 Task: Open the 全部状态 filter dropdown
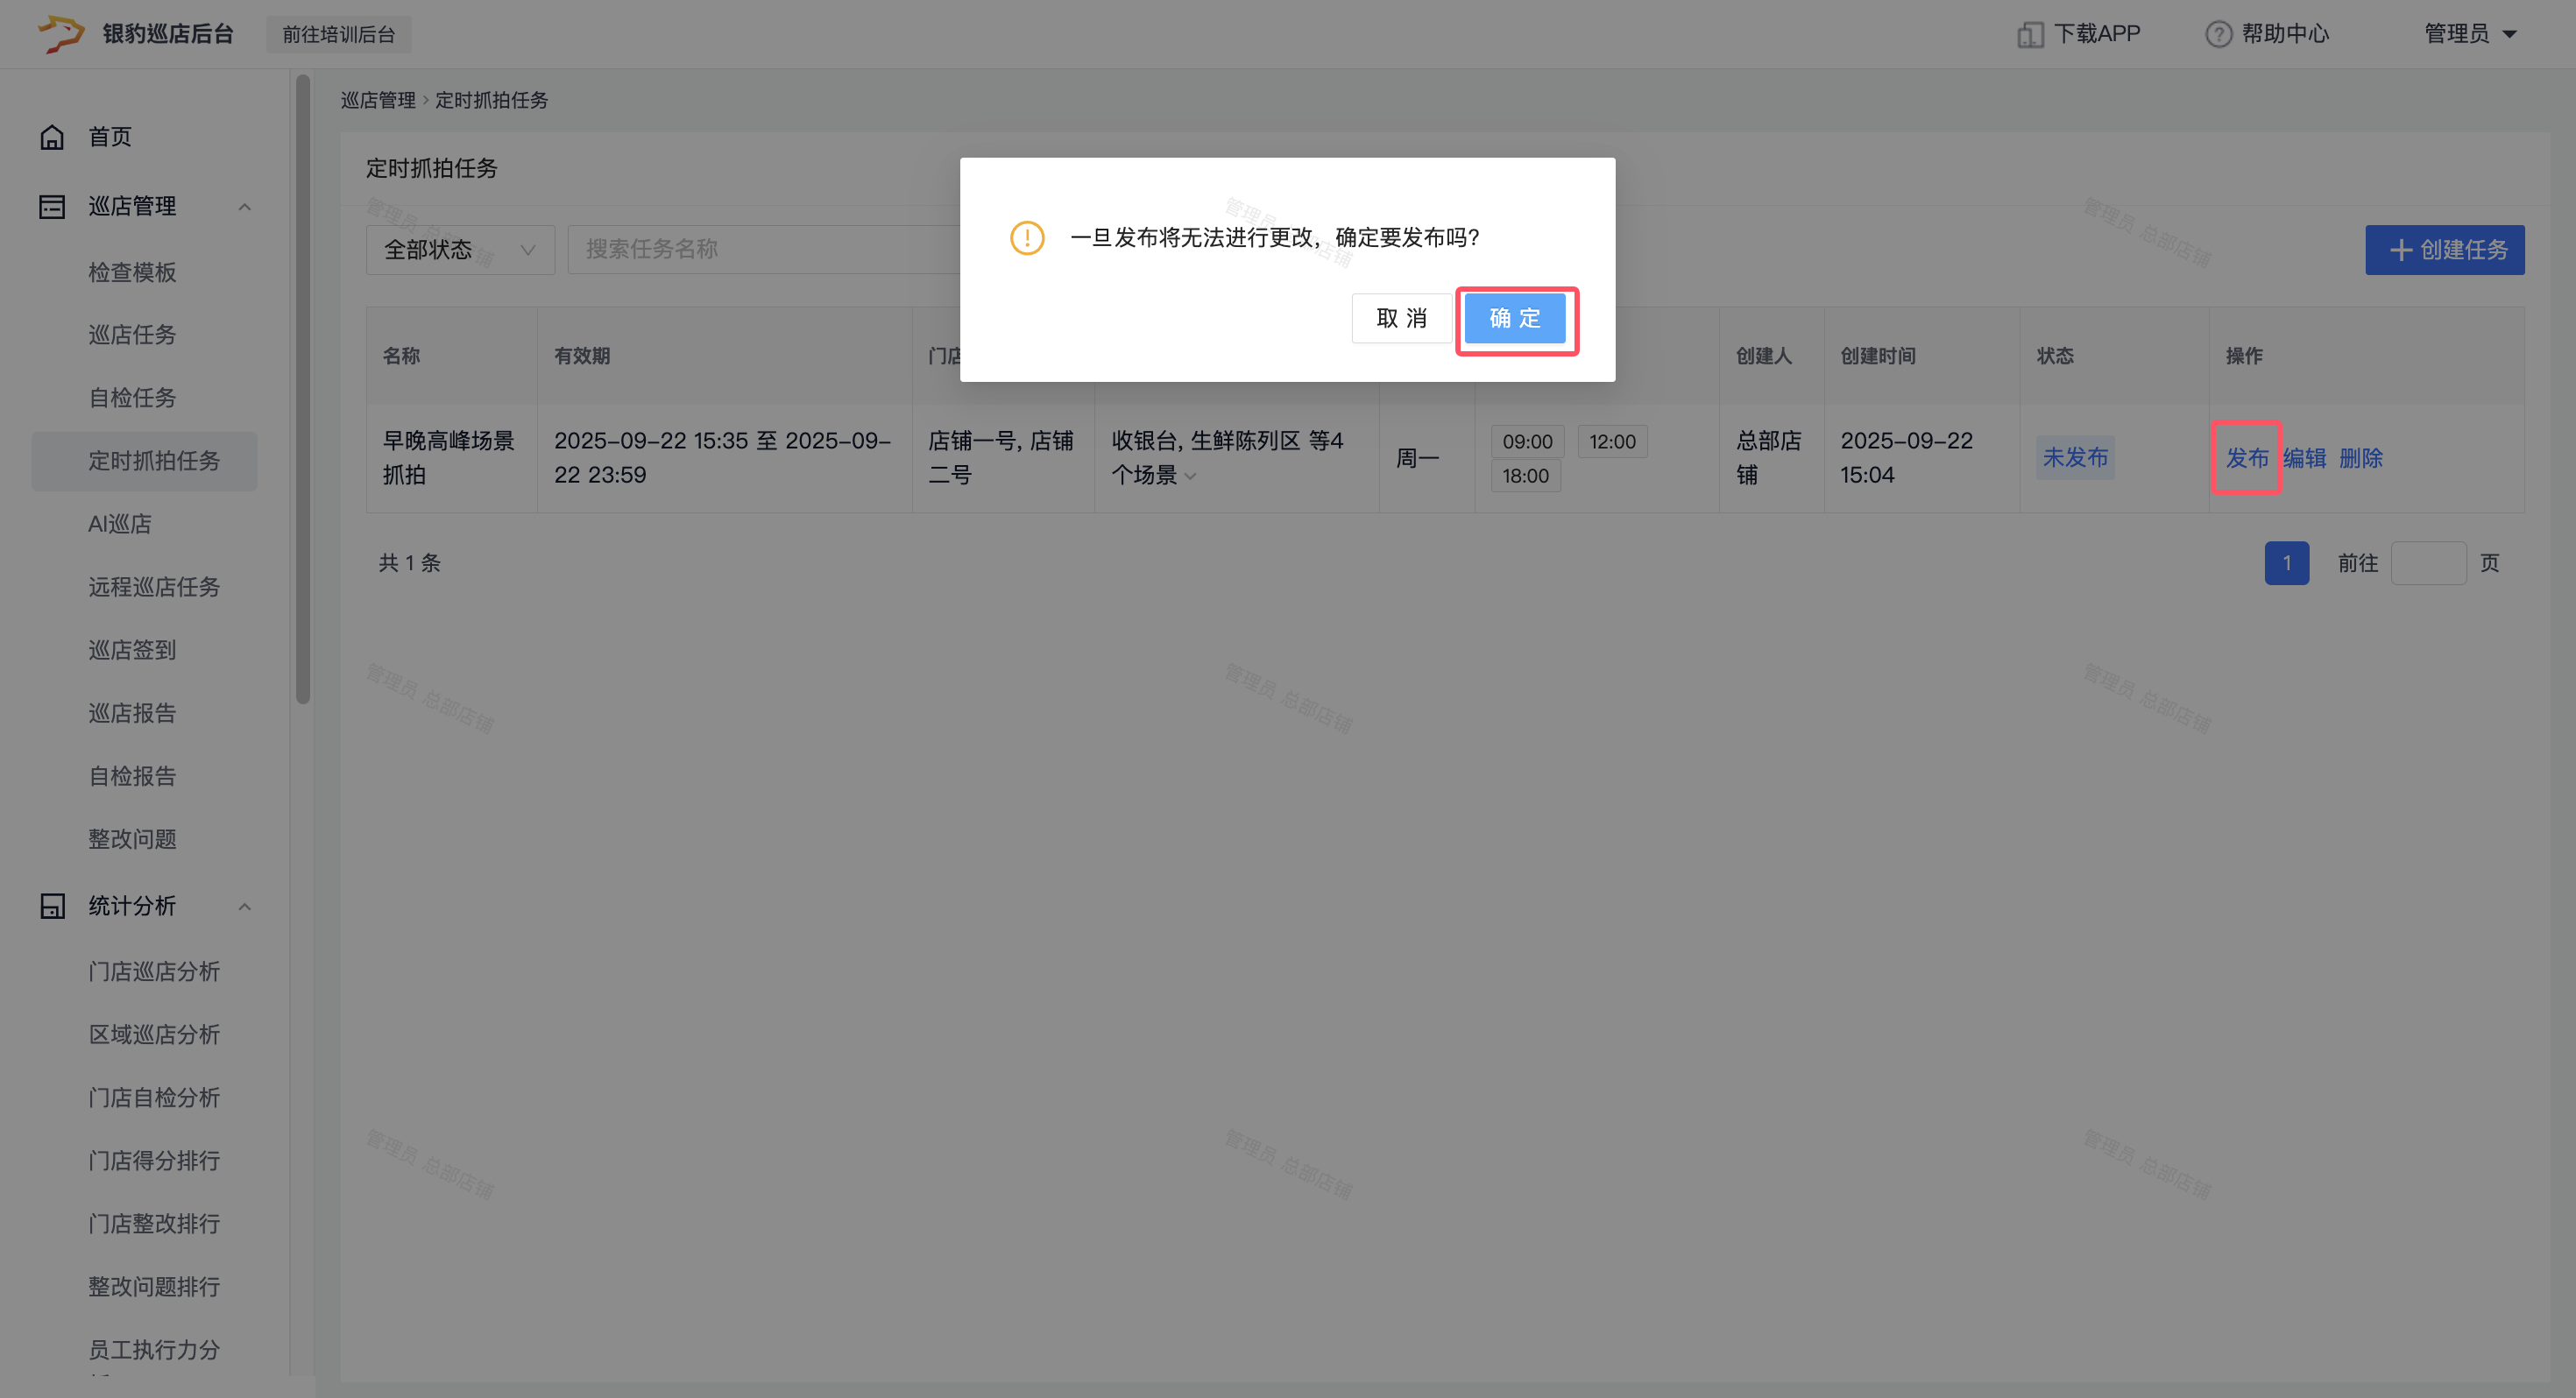click(460, 250)
